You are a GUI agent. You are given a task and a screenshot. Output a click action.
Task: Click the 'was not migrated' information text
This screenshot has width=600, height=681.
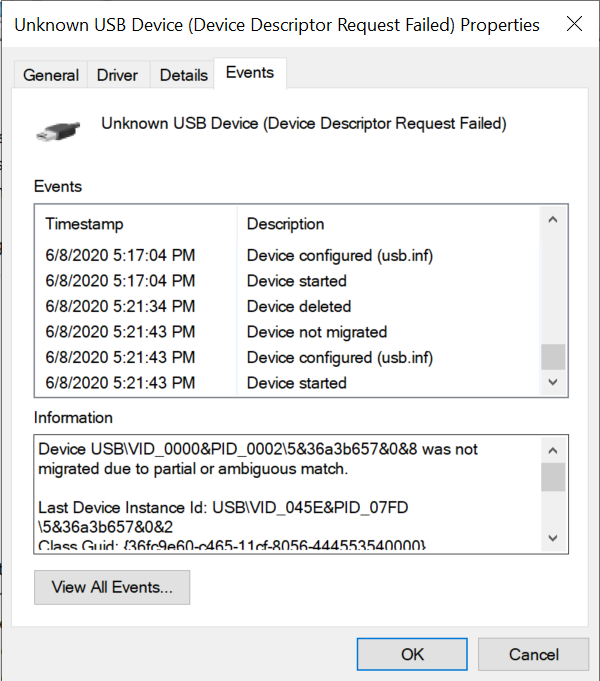258,459
